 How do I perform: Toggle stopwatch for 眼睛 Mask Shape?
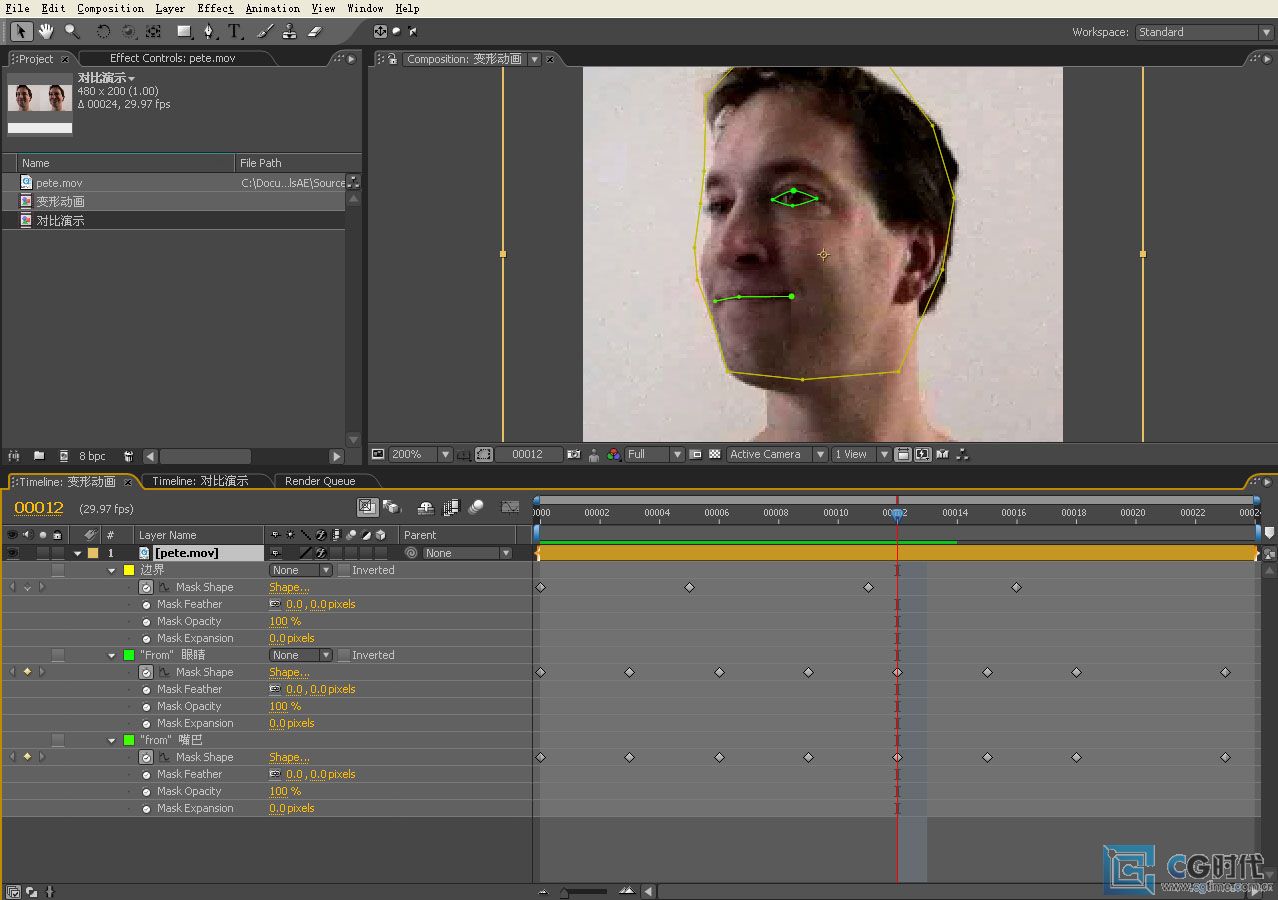146,672
